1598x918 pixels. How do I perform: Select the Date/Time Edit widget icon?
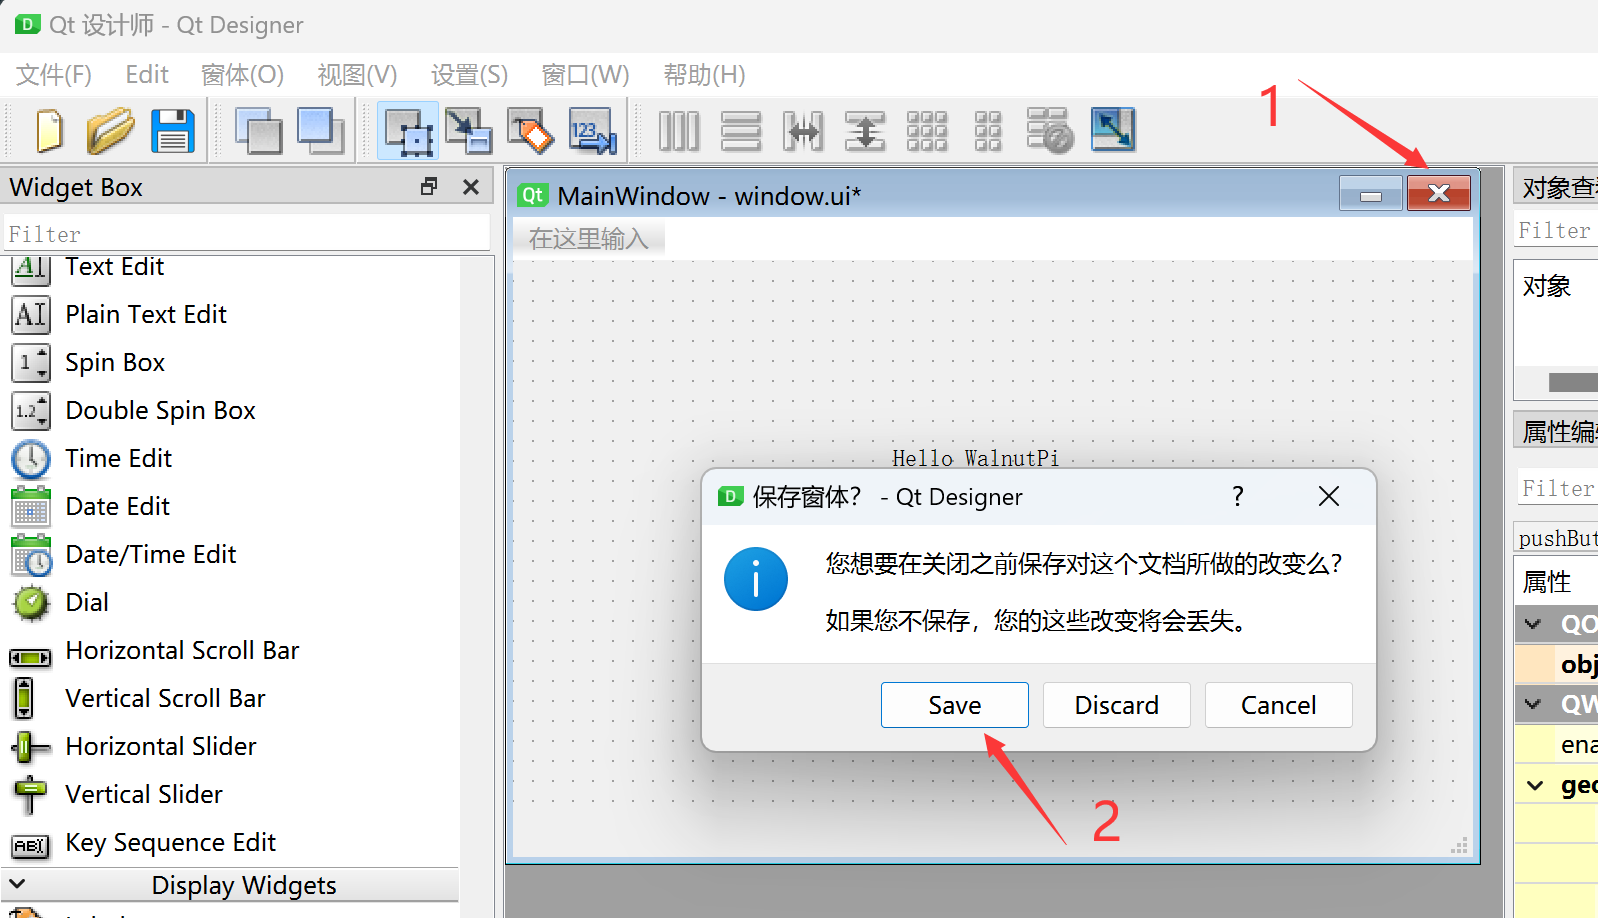[31, 555]
